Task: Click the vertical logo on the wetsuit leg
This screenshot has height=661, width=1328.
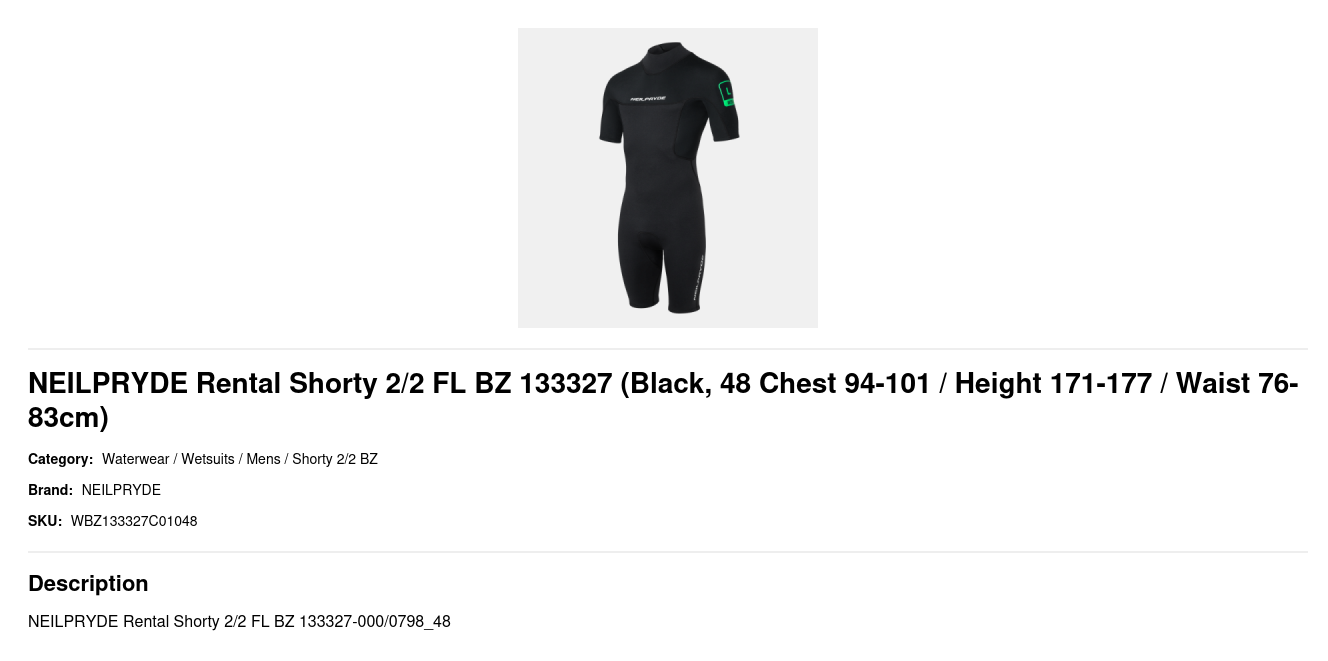Action: point(699,277)
